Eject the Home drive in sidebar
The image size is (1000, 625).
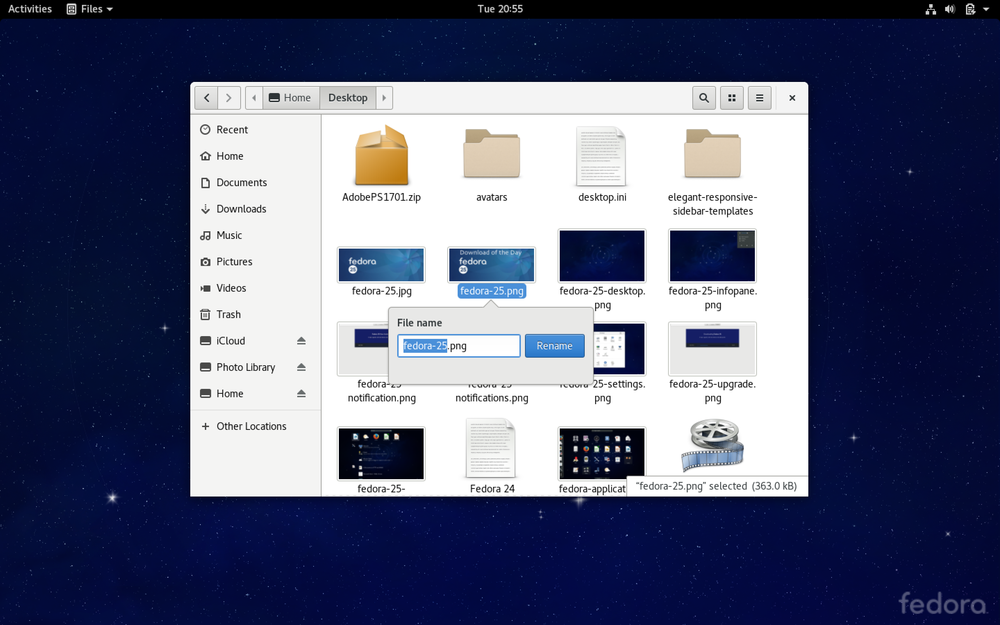[x=301, y=393]
